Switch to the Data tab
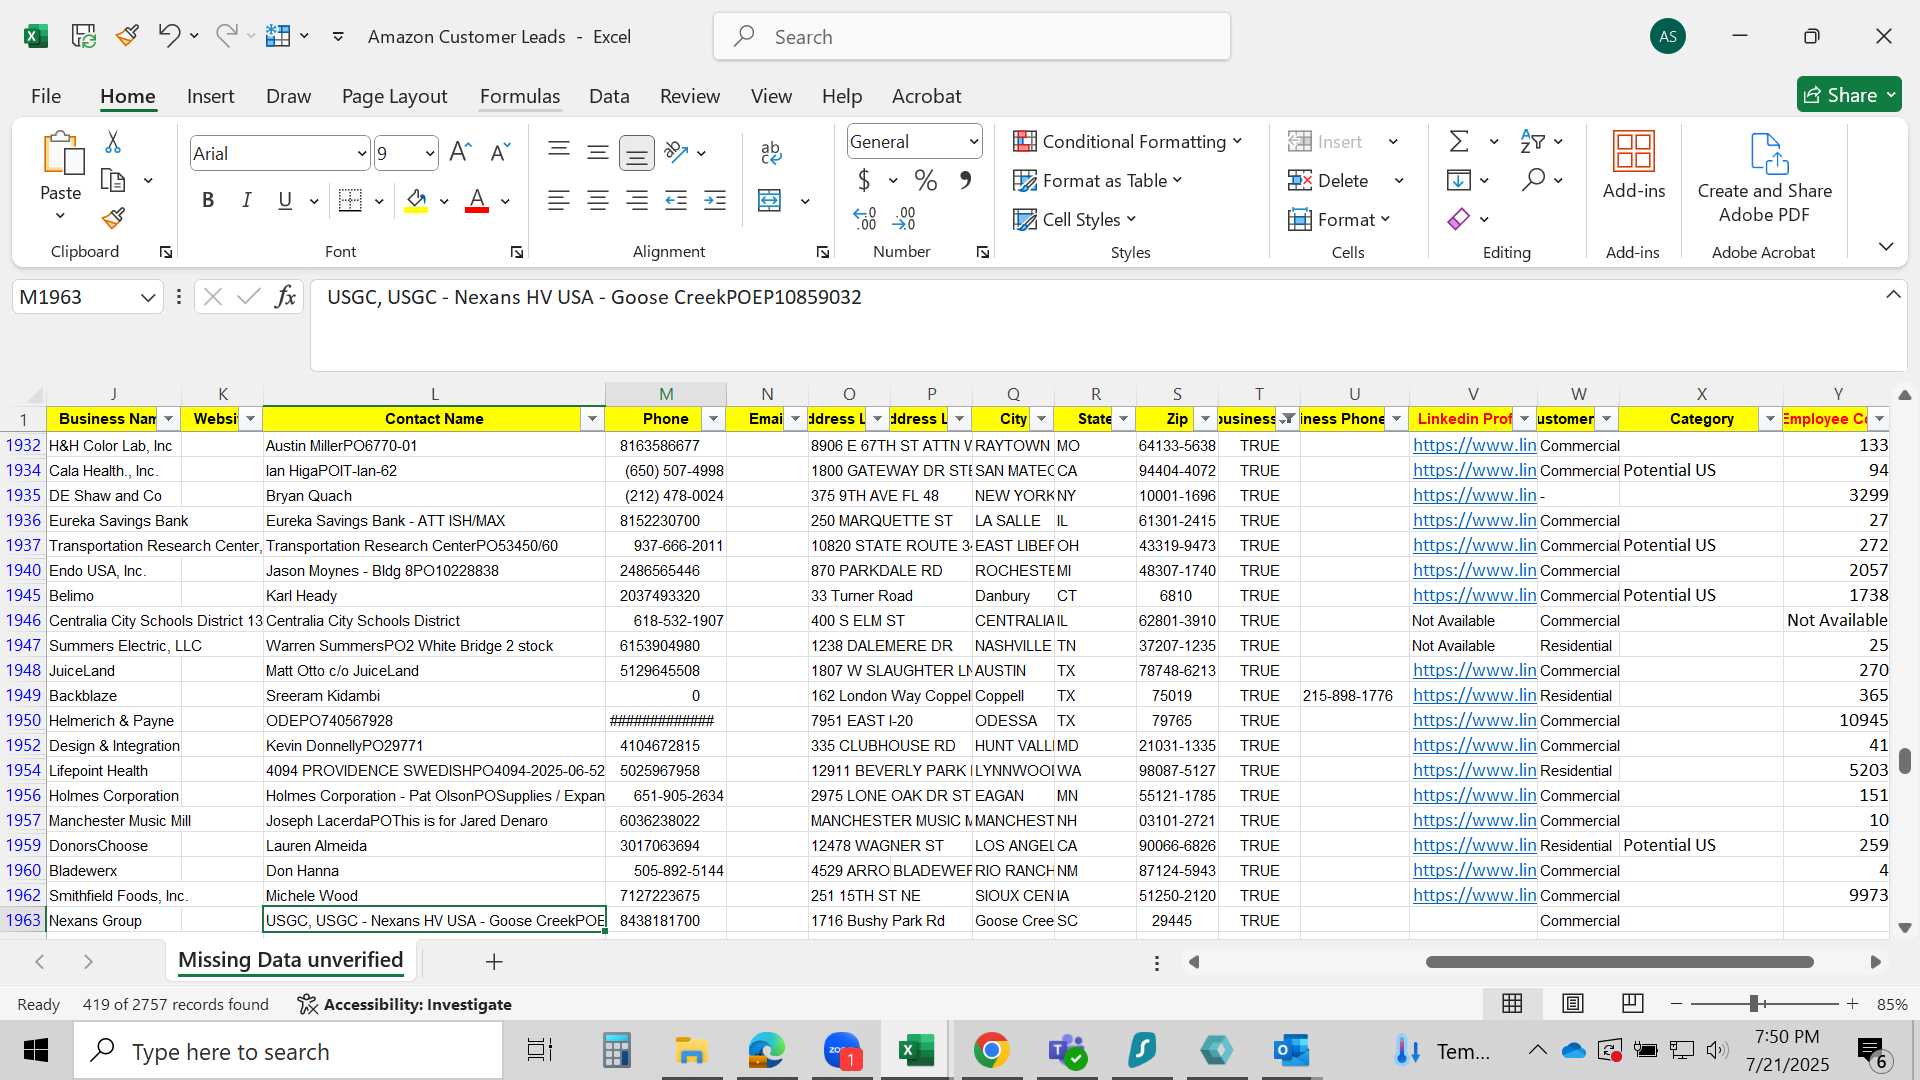This screenshot has height=1080, width=1920. (x=609, y=96)
